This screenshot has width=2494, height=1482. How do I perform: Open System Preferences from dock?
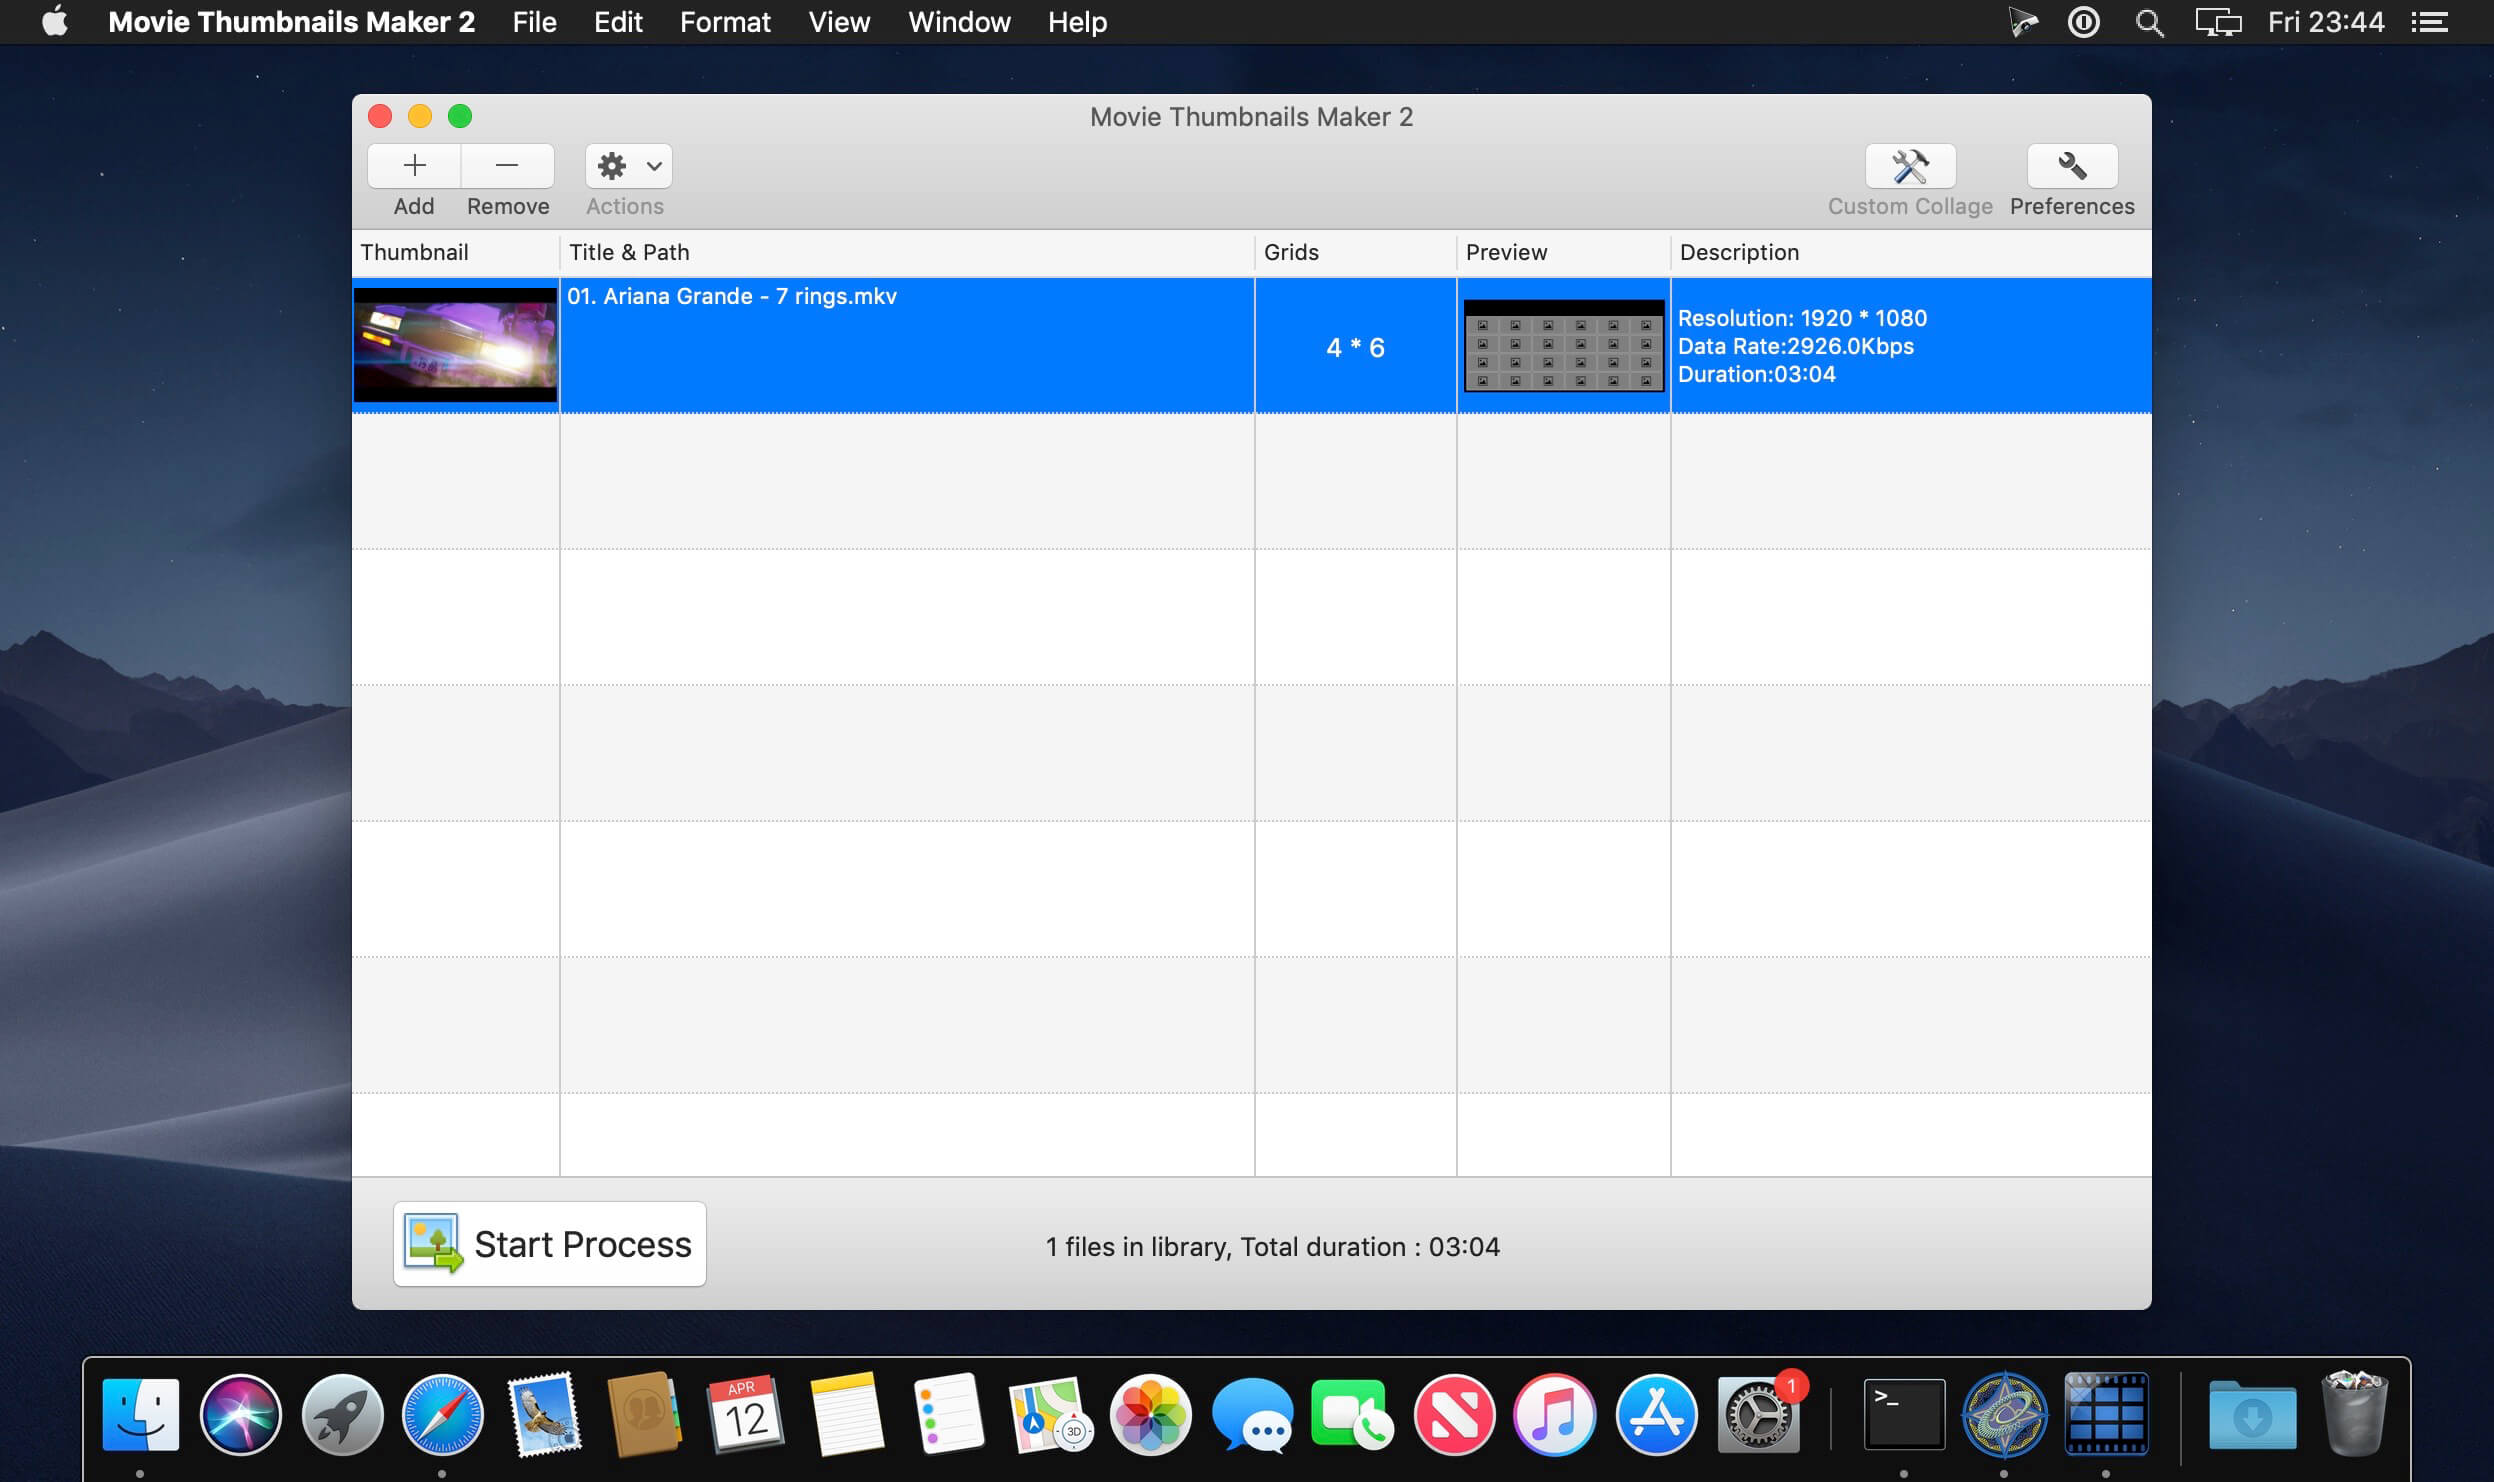pyautogui.click(x=1758, y=1414)
